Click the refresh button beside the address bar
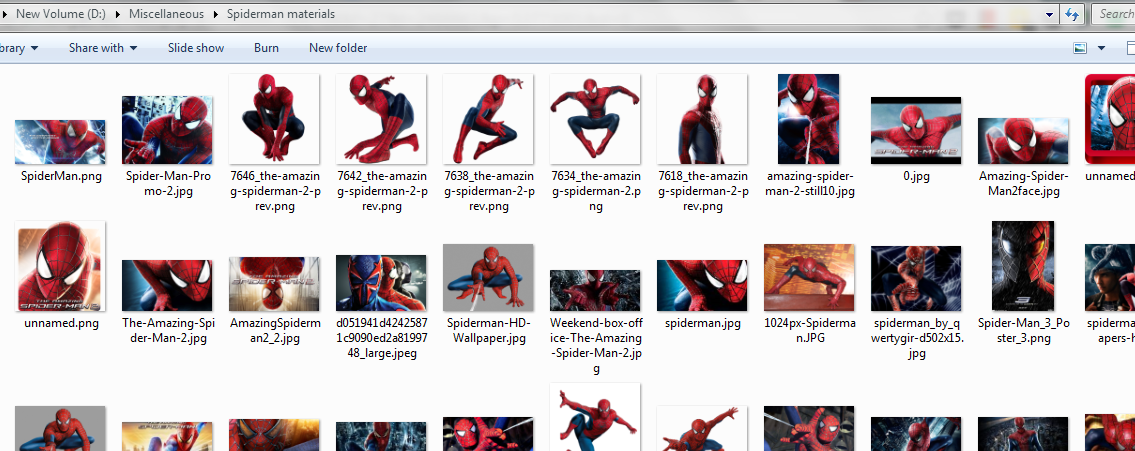Viewport: 1135px width, 451px height. tap(1072, 14)
